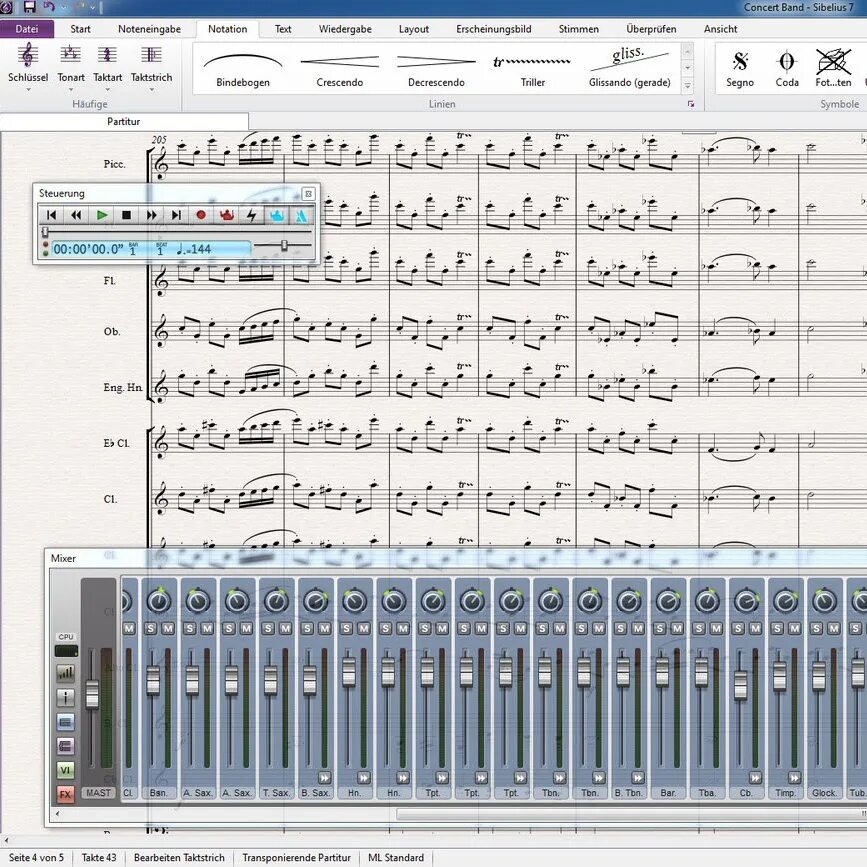The height and width of the screenshot is (867, 867).
Task: Solo the Tba. channel
Action: [699, 628]
